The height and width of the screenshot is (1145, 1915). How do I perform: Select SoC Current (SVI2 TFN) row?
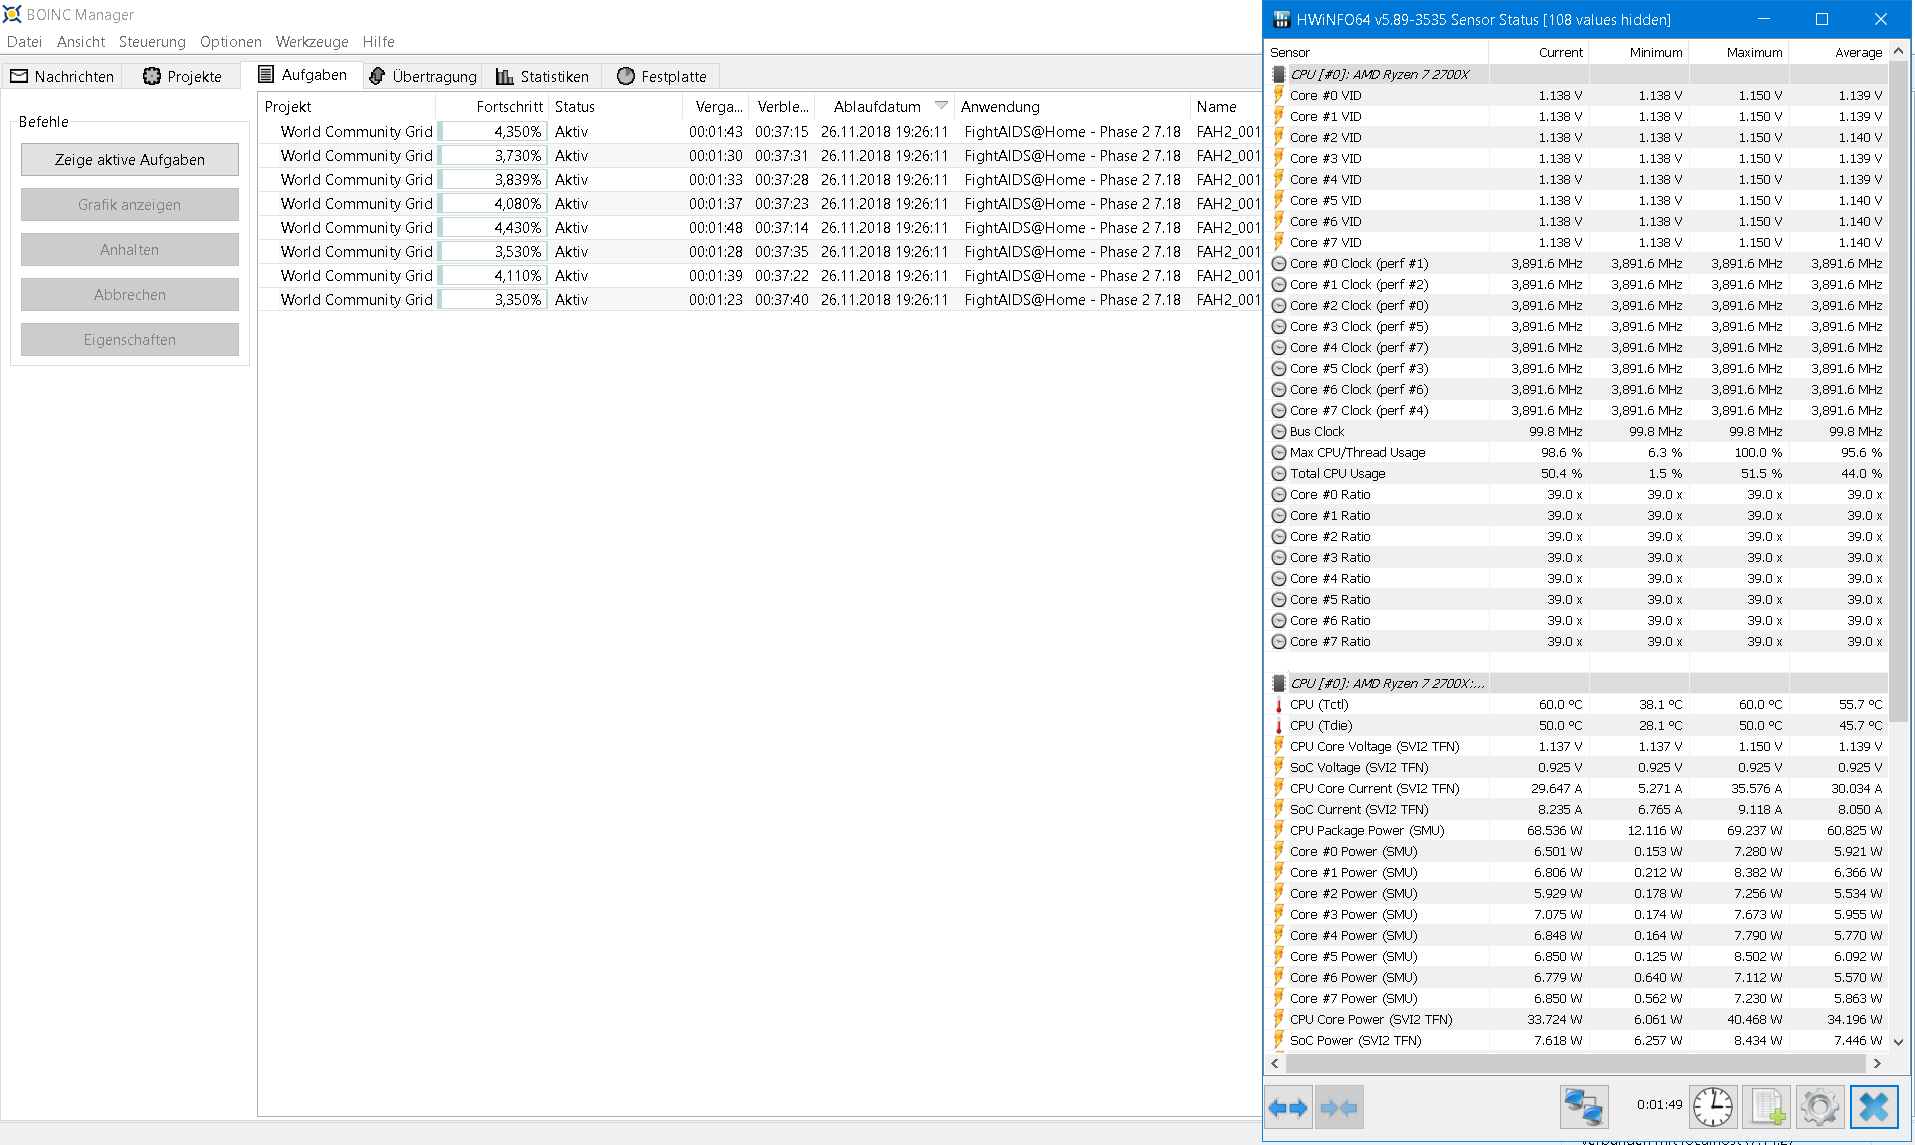pos(1577,809)
